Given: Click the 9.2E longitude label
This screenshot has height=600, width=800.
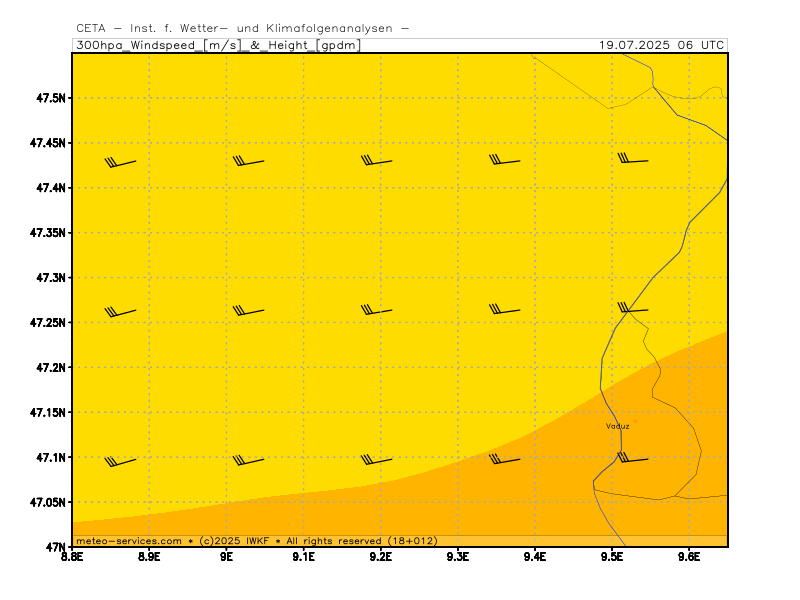Looking at the screenshot, I should coord(381,556).
